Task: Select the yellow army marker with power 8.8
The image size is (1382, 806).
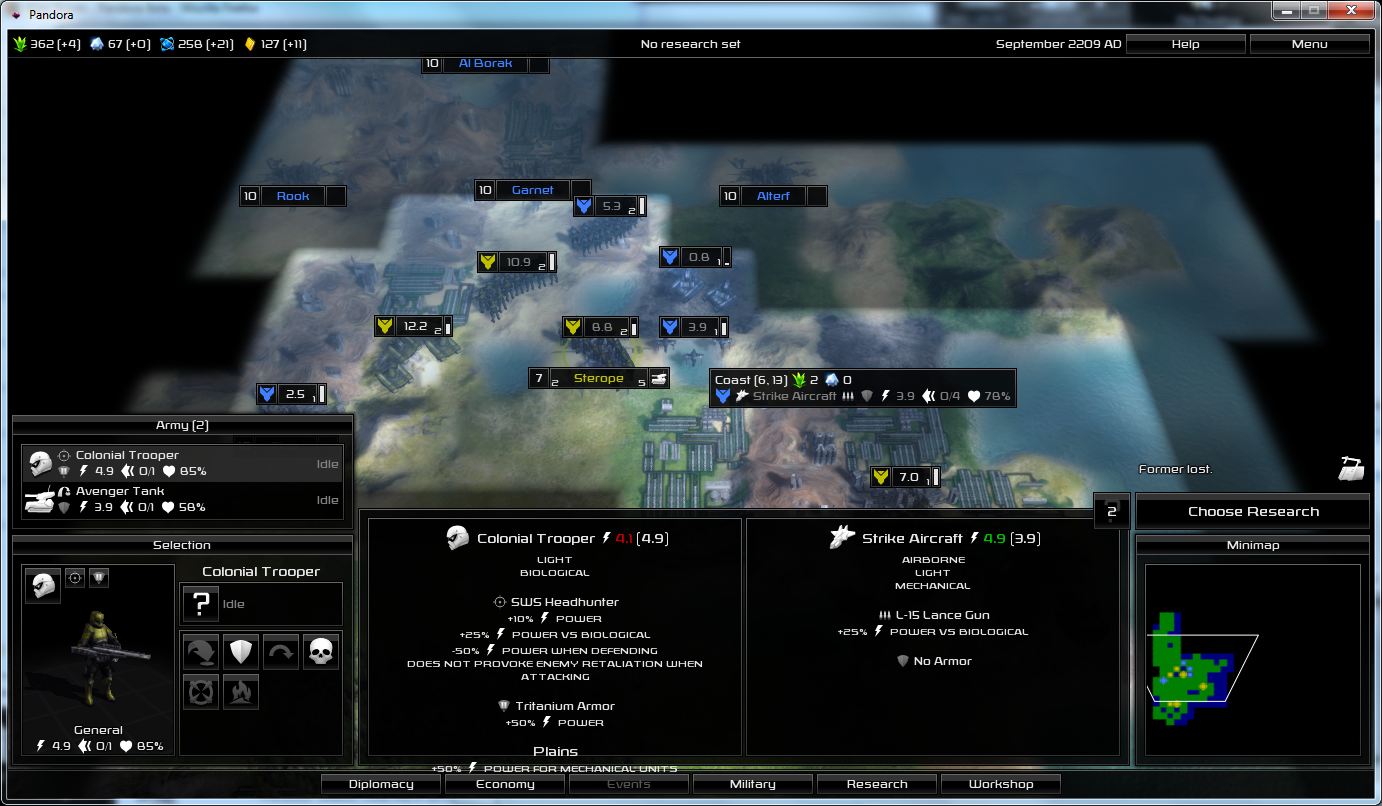Action: click(601, 327)
